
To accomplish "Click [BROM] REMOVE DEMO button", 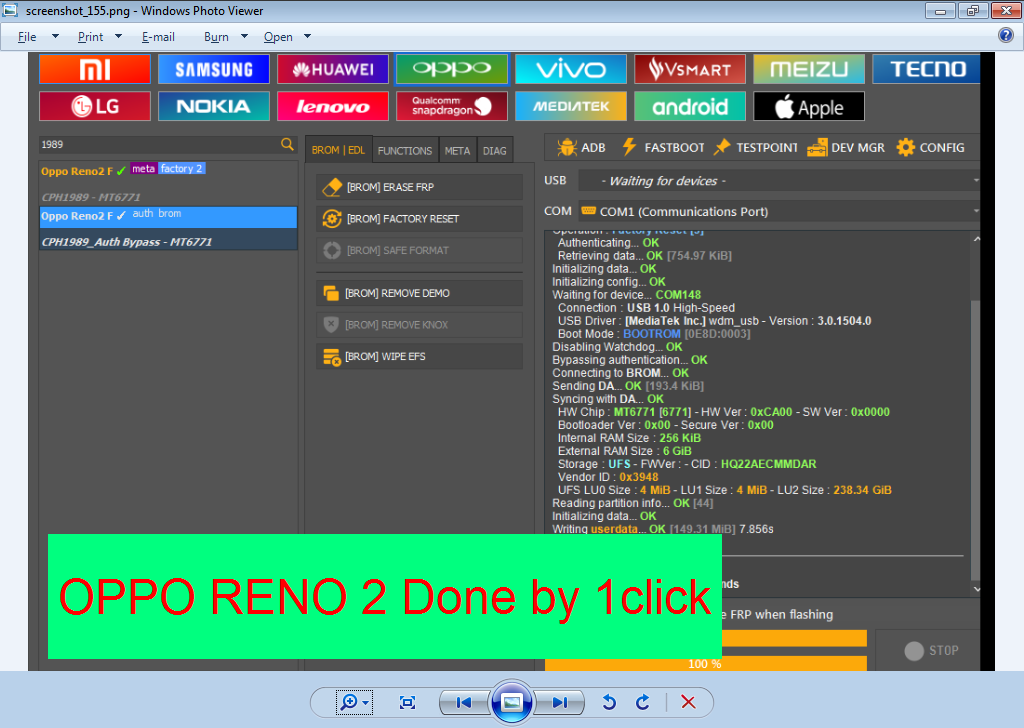I will tap(419, 293).
